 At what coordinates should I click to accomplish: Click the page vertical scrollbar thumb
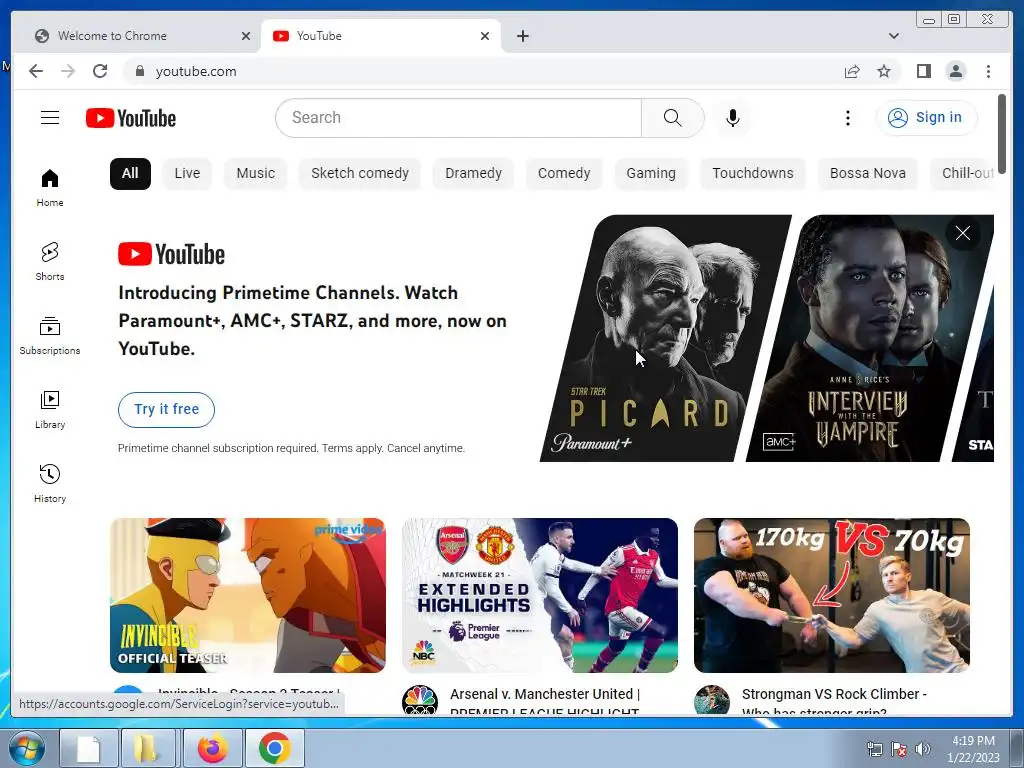[1002, 134]
